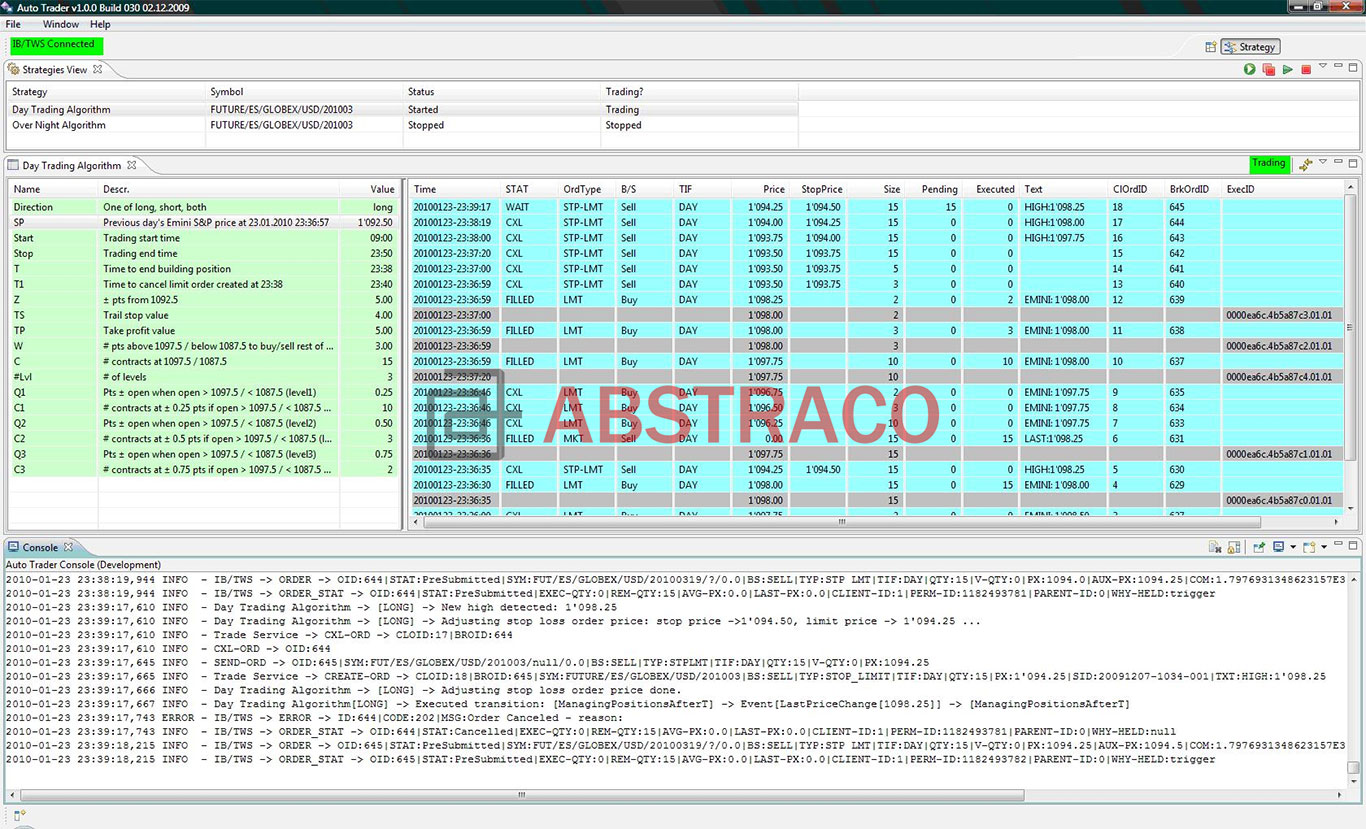Open the Strategies View dropdown menu triangle

(x=1323, y=66)
